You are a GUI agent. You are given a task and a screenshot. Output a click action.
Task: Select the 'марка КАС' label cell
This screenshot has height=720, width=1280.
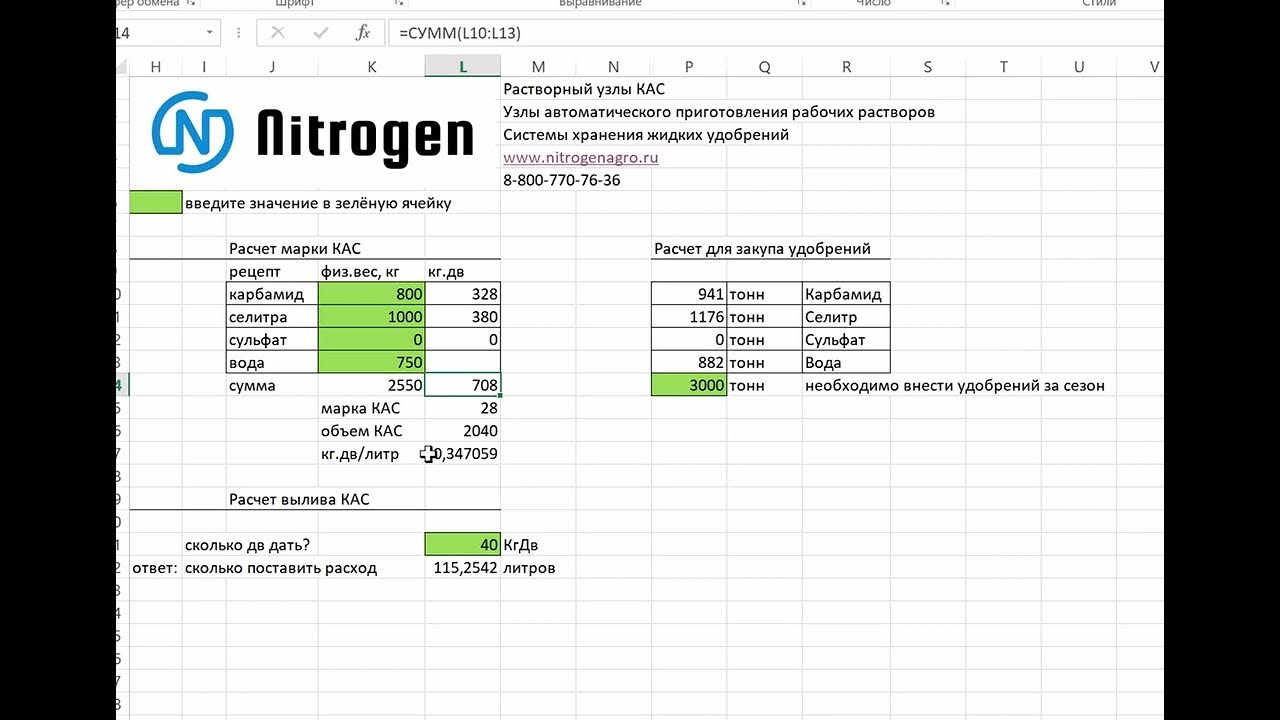[x=372, y=408]
